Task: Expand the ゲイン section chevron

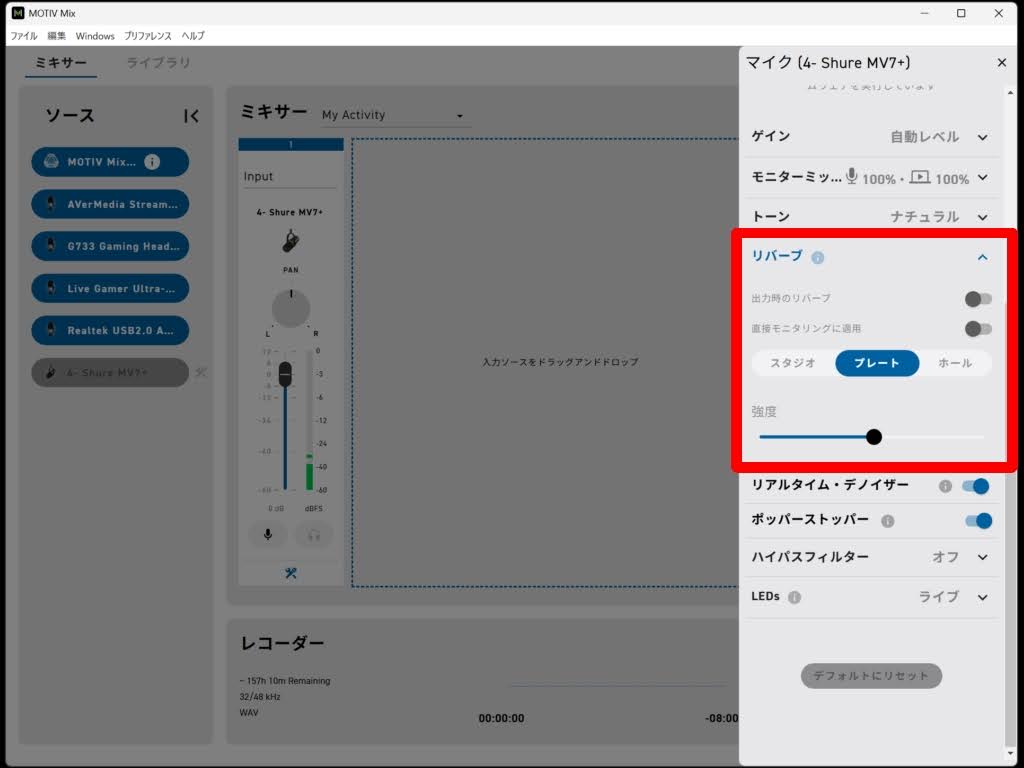Action: (x=982, y=137)
